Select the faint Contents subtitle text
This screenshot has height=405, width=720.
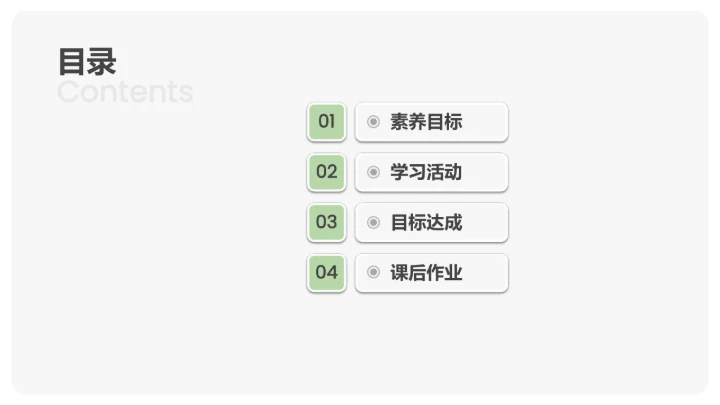coord(125,92)
